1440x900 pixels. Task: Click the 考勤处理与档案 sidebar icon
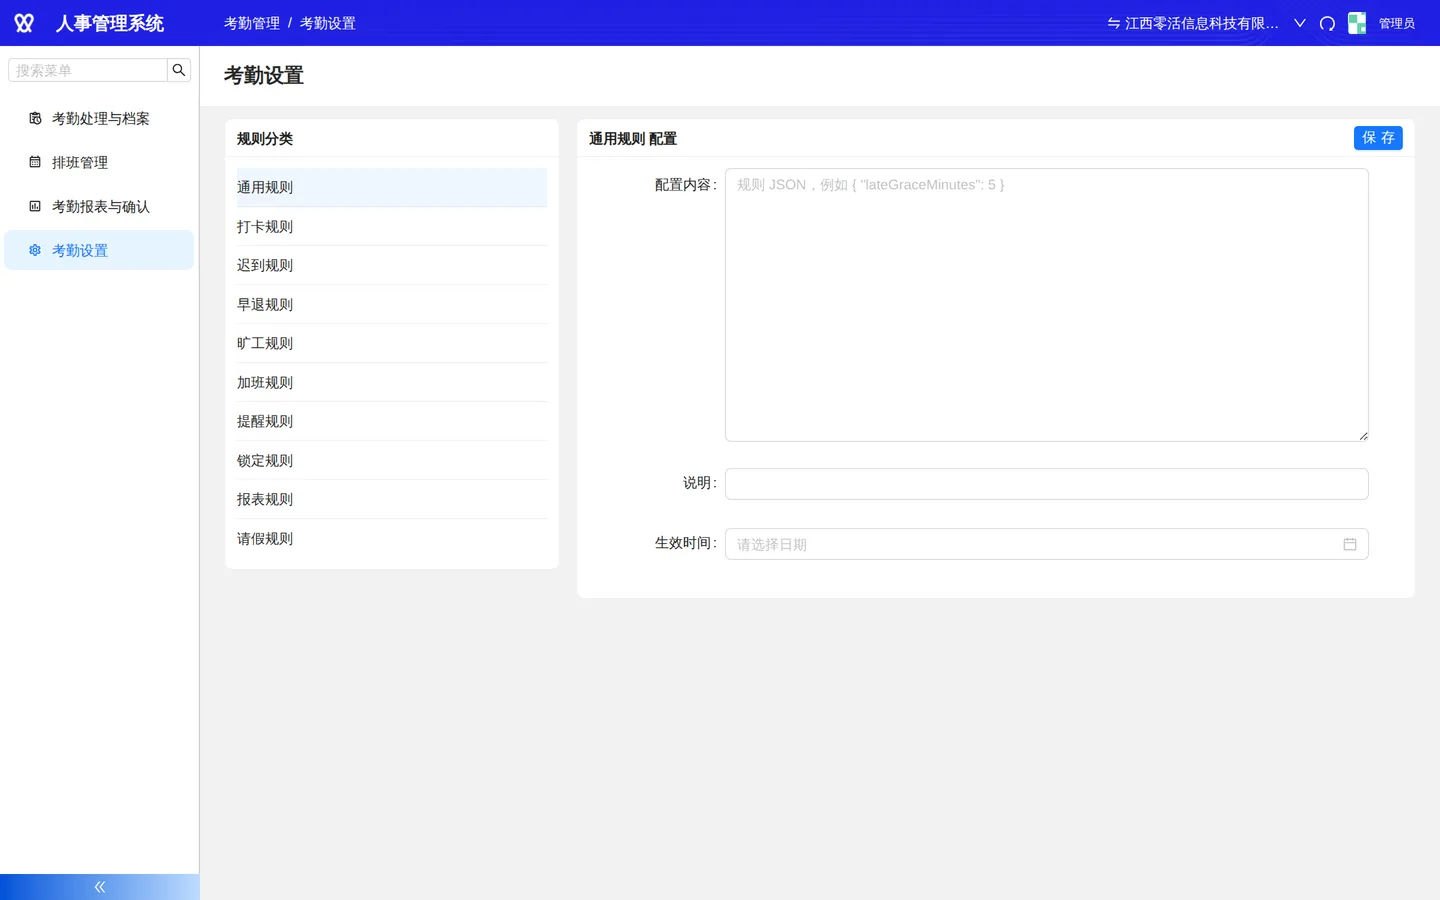[x=35, y=119]
